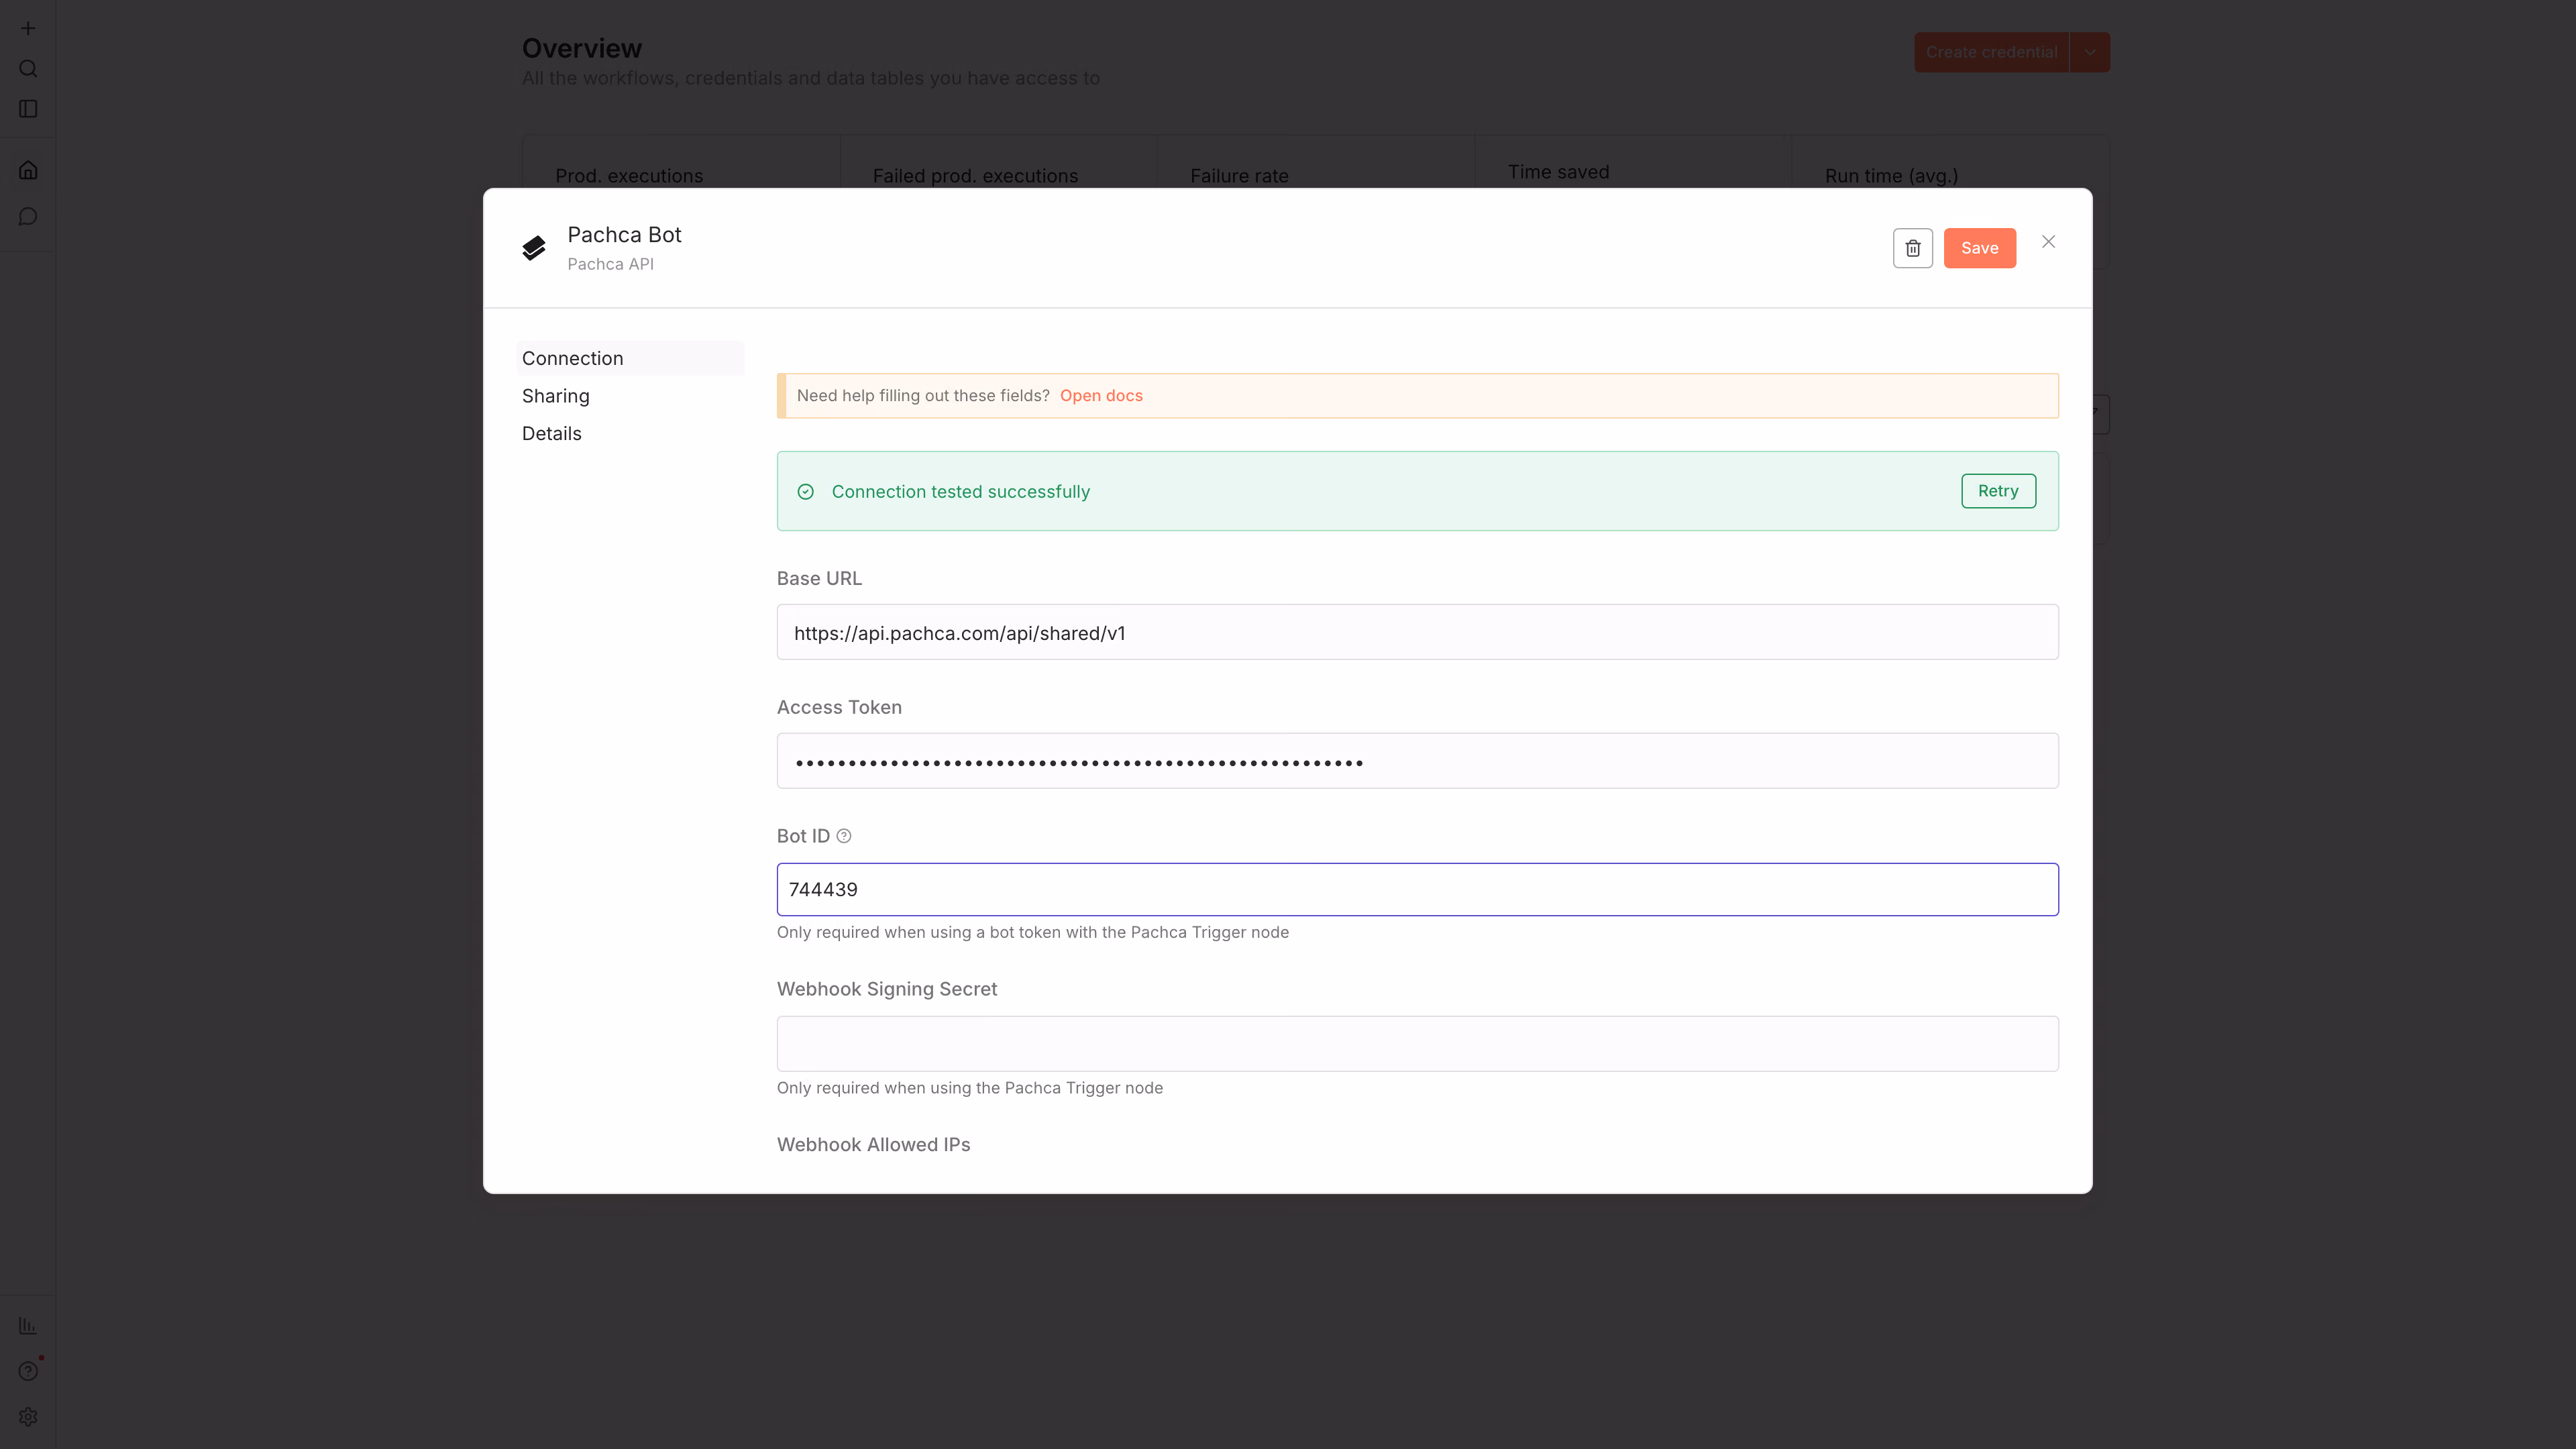Focus the Base URL input field
The image size is (2576, 1449).
pyautogui.click(x=1417, y=632)
